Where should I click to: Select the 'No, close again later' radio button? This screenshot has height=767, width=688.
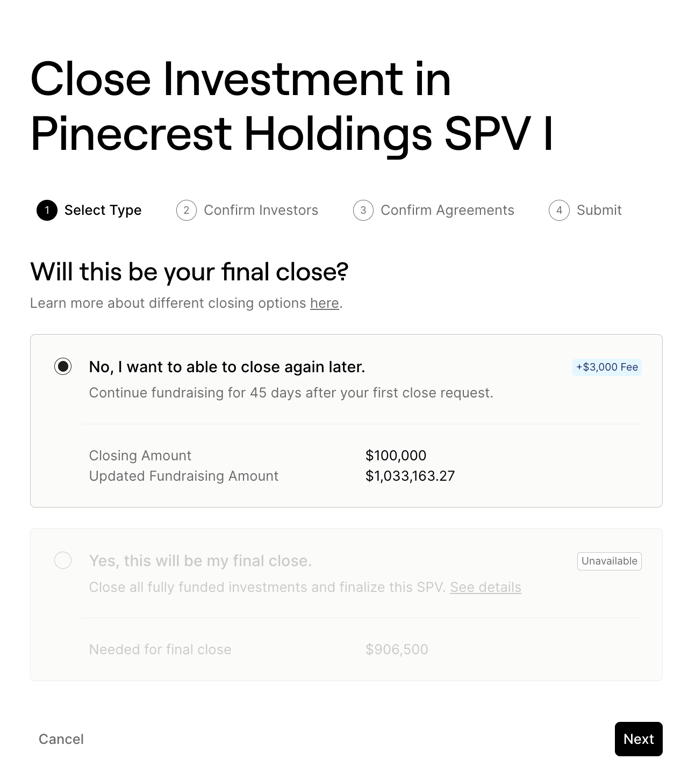63,367
